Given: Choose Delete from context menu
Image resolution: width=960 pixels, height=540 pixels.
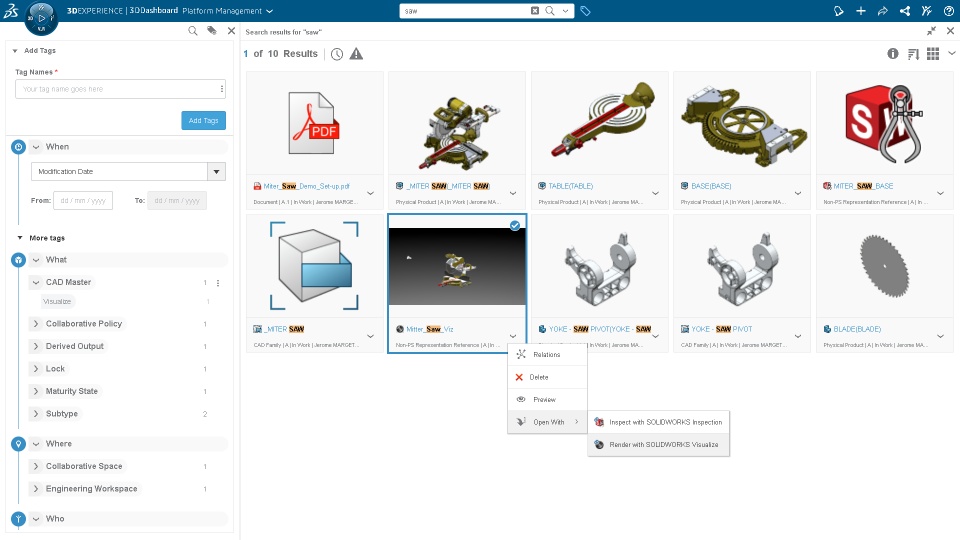Looking at the screenshot, I should click(547, 377).
